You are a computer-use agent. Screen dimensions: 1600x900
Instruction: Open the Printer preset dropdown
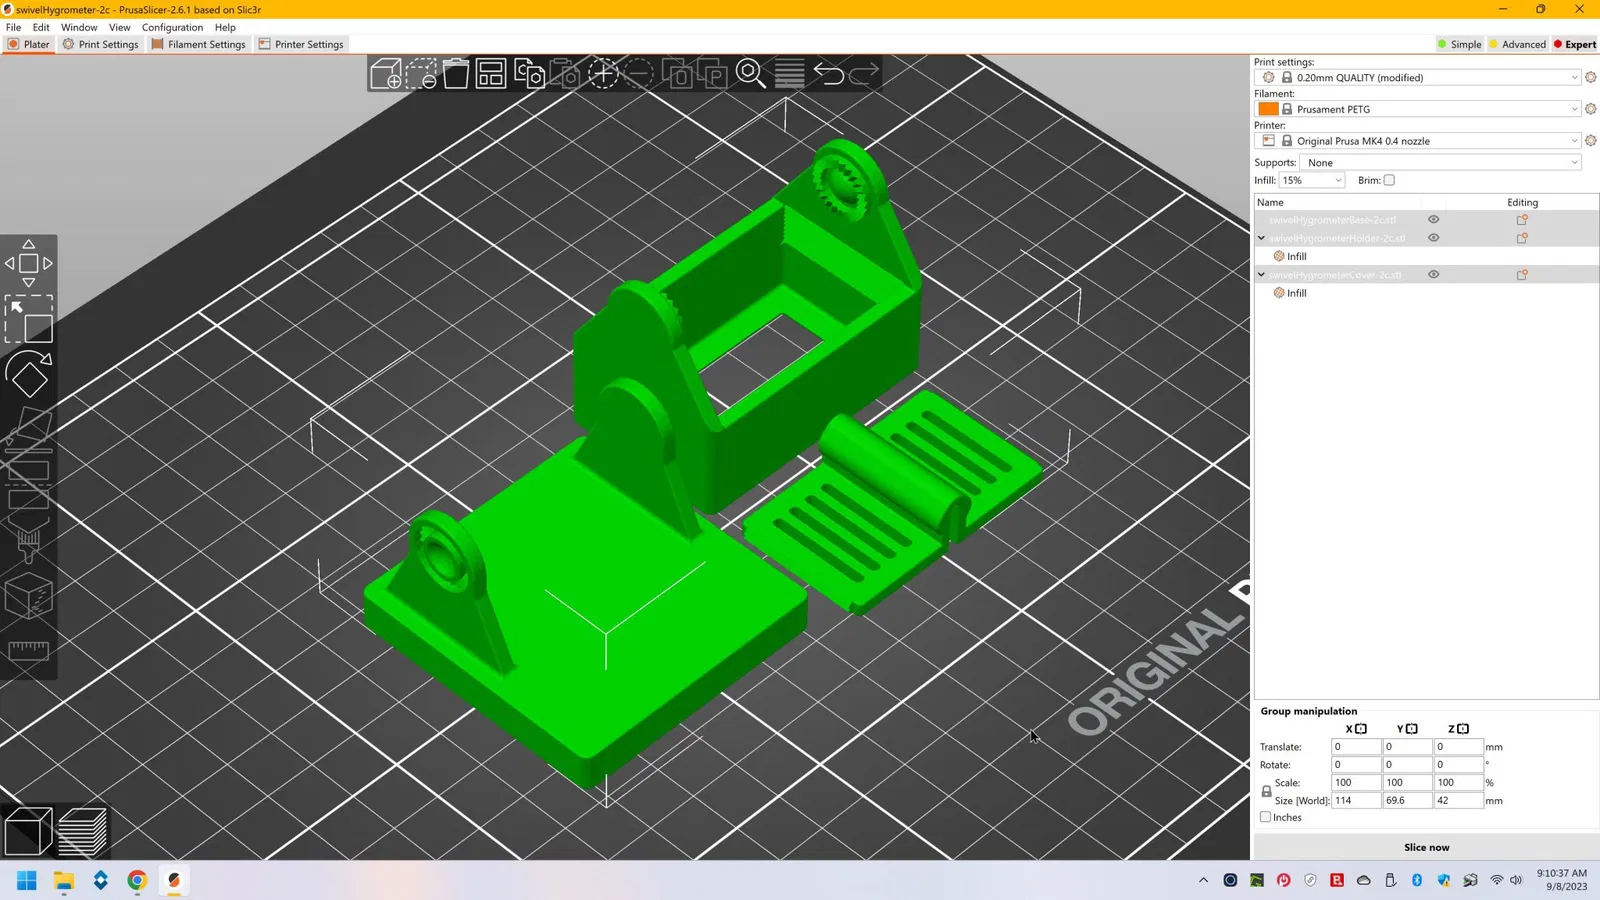point(1418,141)
